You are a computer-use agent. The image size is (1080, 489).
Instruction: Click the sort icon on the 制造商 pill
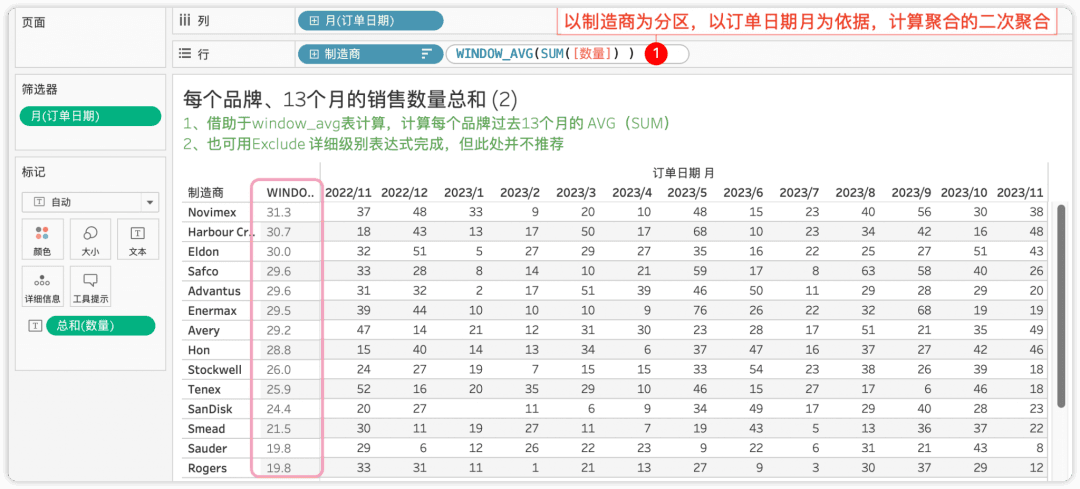(x=427, y=54)
